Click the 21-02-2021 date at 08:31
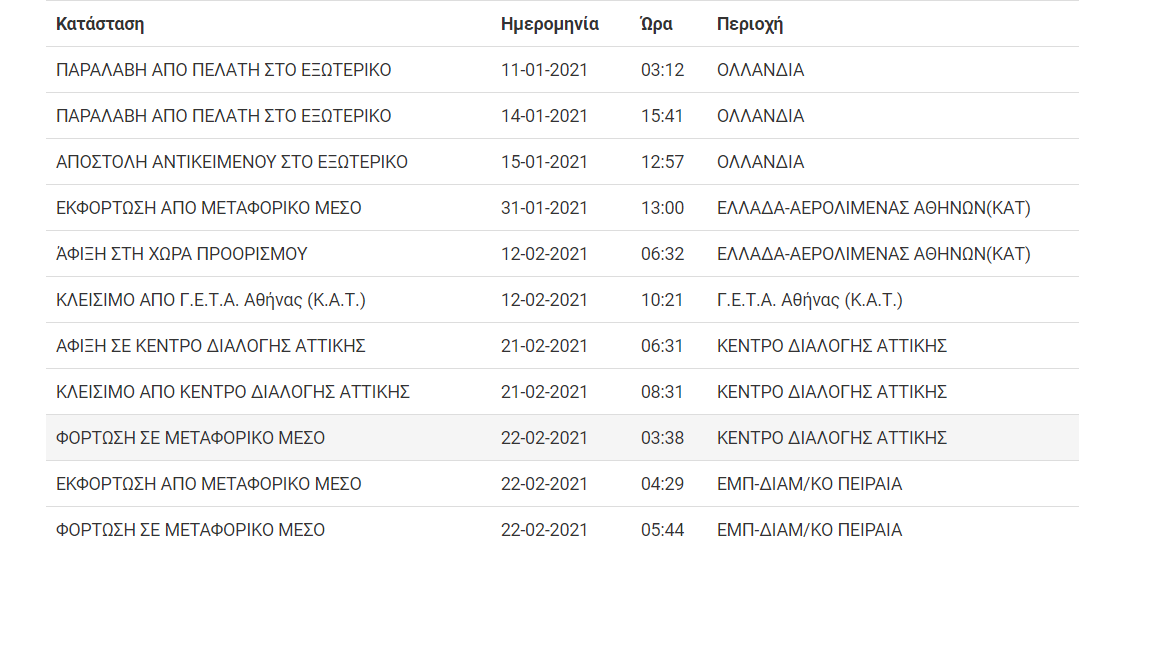 click(x=544, y=392)
